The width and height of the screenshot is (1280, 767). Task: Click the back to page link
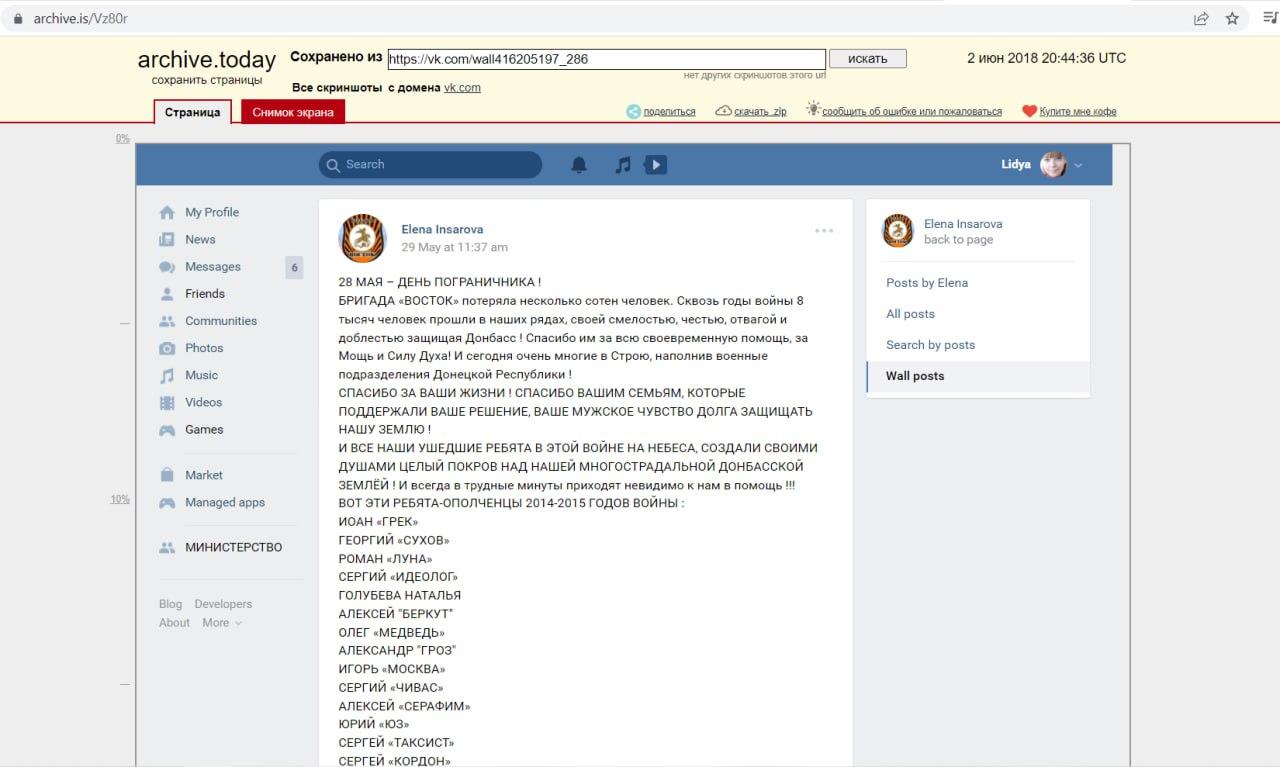coord(958,240)
